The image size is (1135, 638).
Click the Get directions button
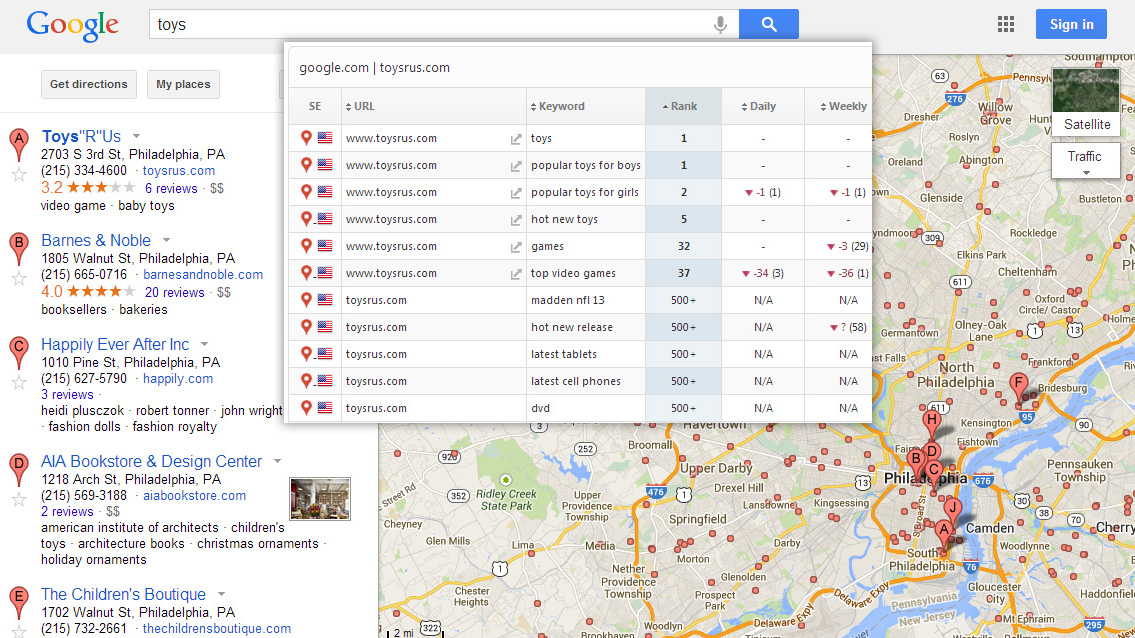[x=89, y=84]
